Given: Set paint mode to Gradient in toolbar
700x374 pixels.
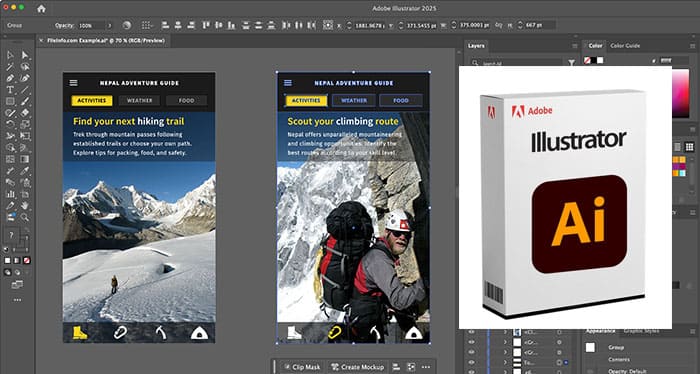Looking at the screenshot, I should point(17,260).
